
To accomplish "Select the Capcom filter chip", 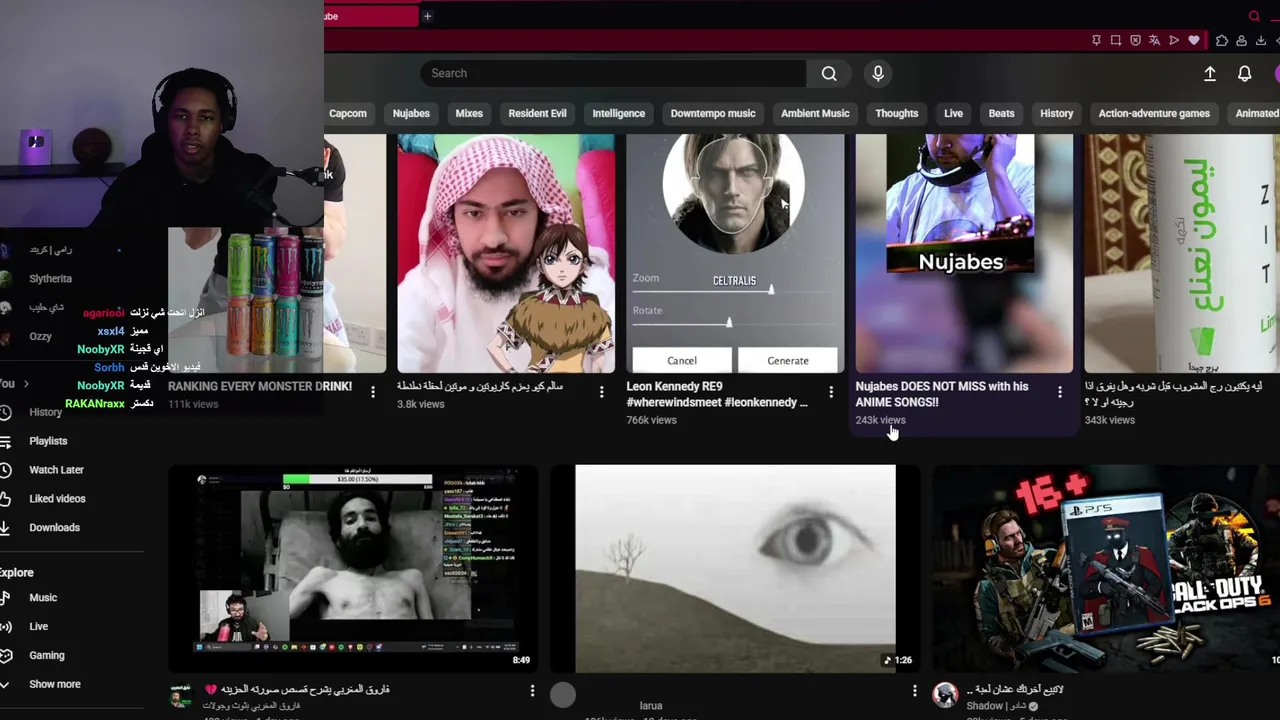I will tap(348, 113).
